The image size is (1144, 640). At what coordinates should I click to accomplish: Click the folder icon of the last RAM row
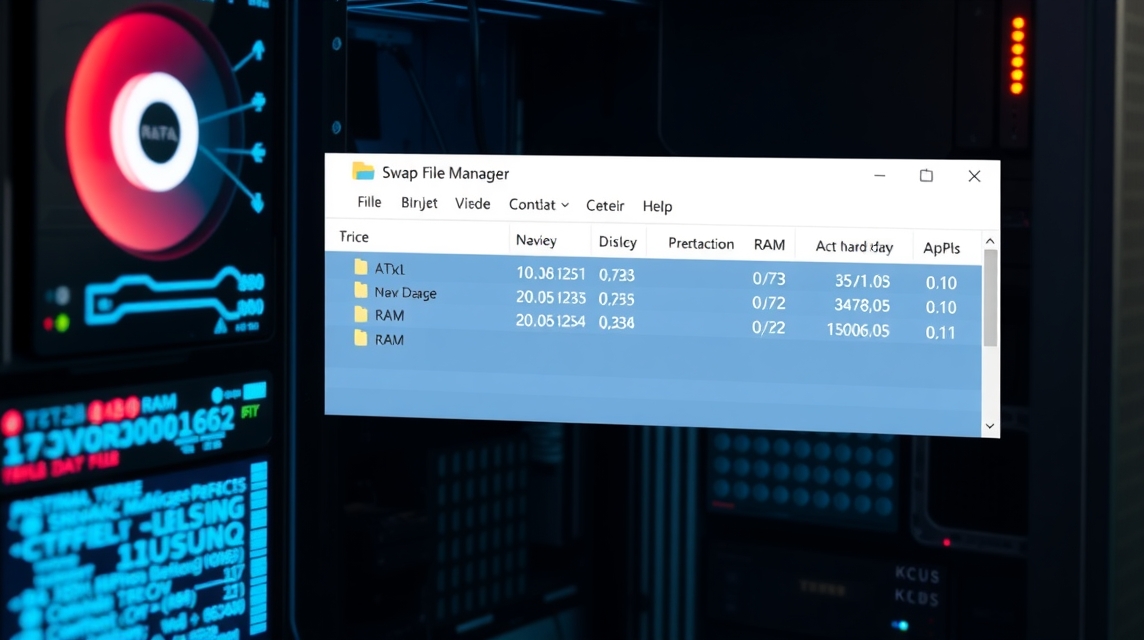tap(361, 339)
